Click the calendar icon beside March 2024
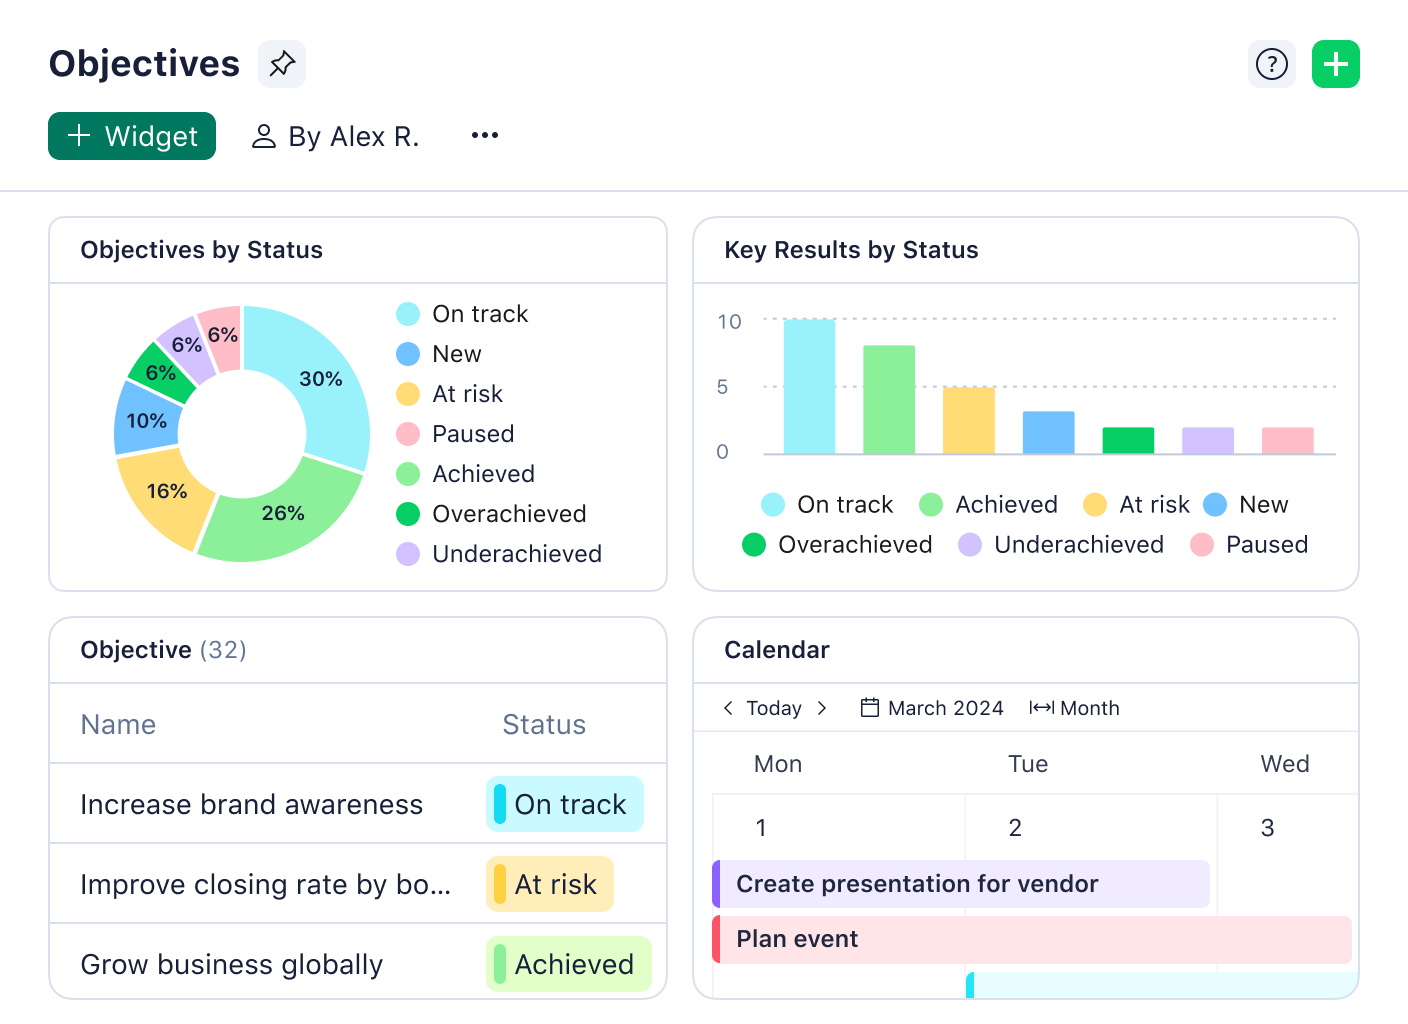The image size is (1408, 1024). pyautogui.click(x=868, y=707)
